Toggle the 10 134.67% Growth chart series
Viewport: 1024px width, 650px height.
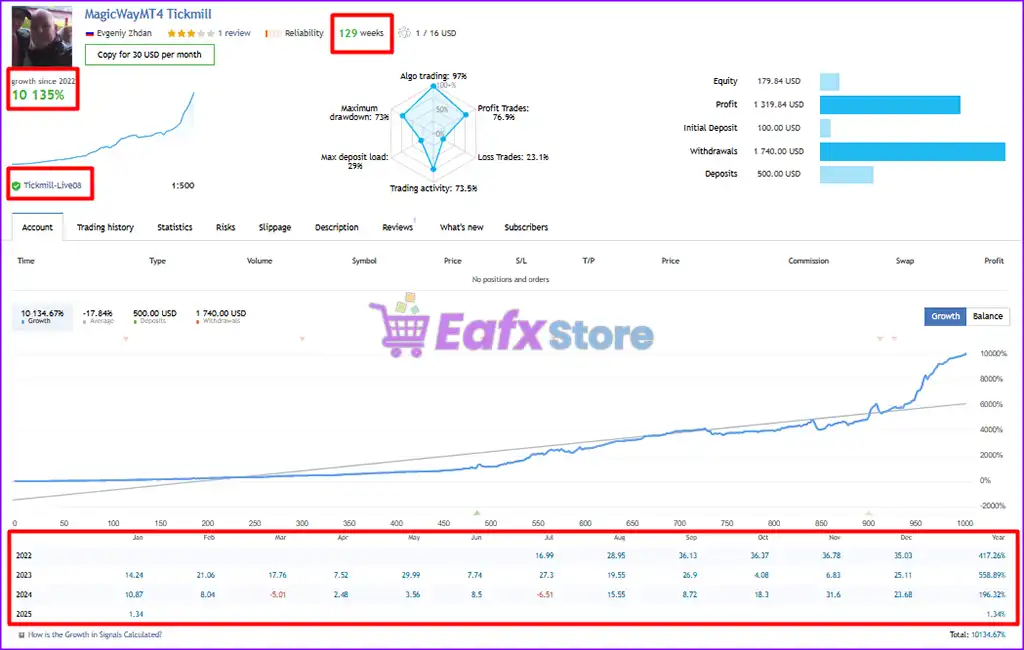point(42,317)
